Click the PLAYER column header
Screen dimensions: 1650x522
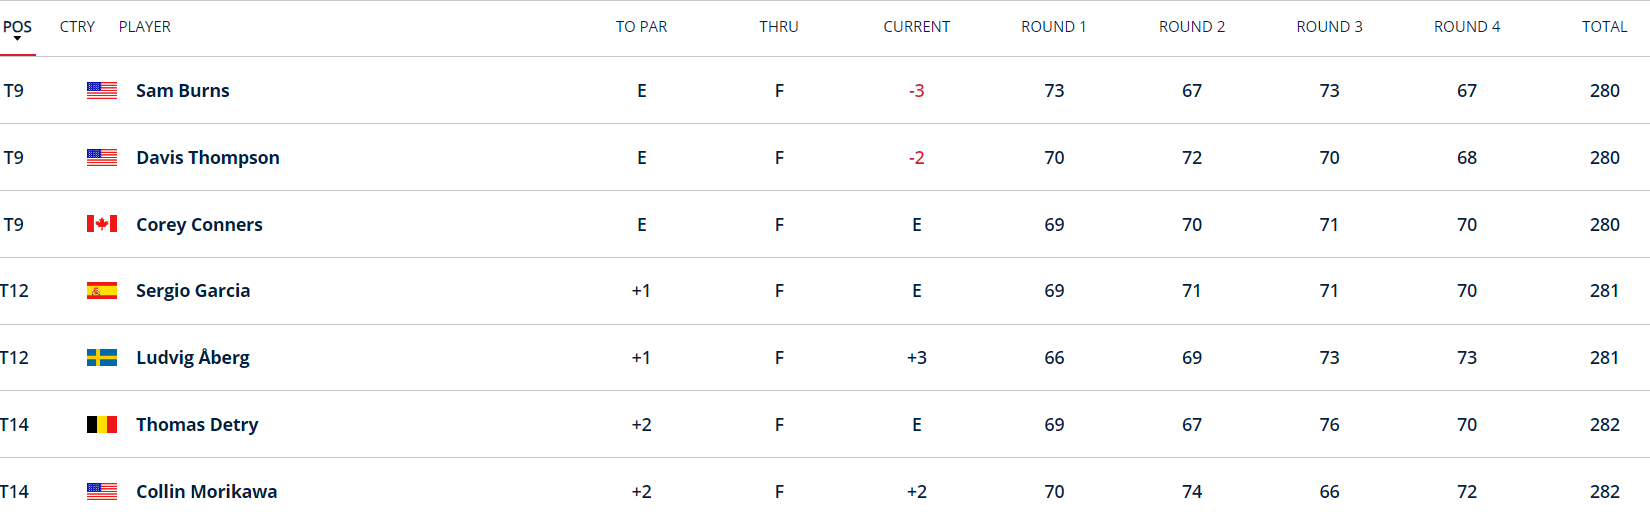[145, 27]
